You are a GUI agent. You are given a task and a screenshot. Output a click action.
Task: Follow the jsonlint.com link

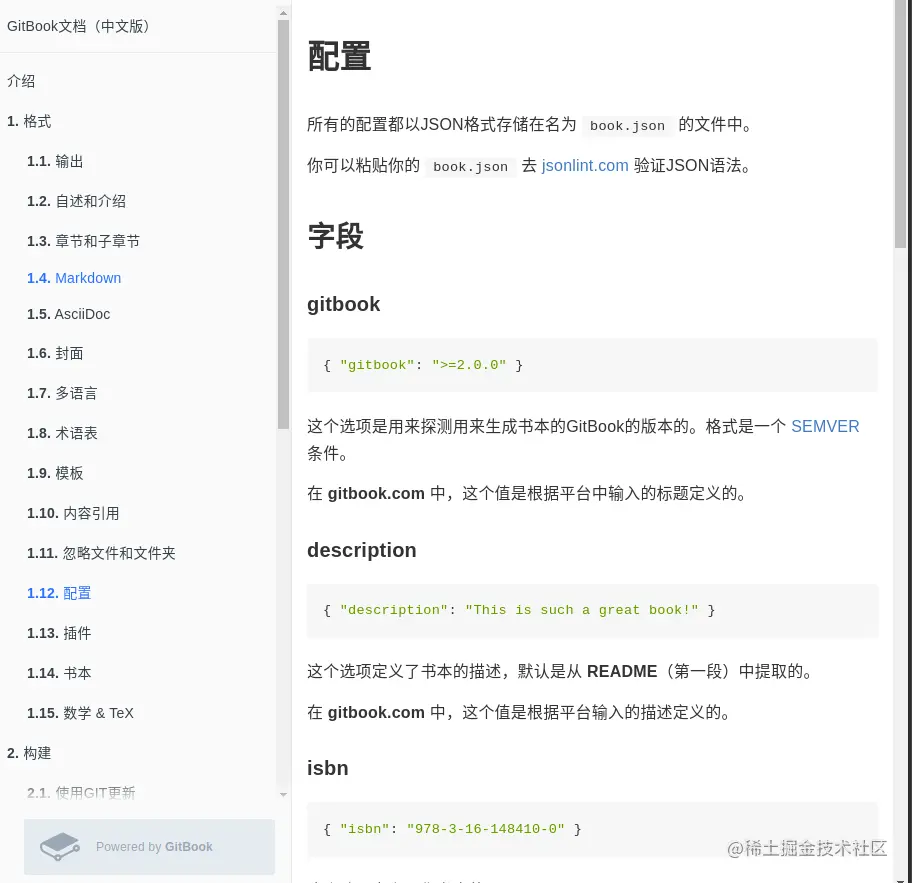[585, 166]
